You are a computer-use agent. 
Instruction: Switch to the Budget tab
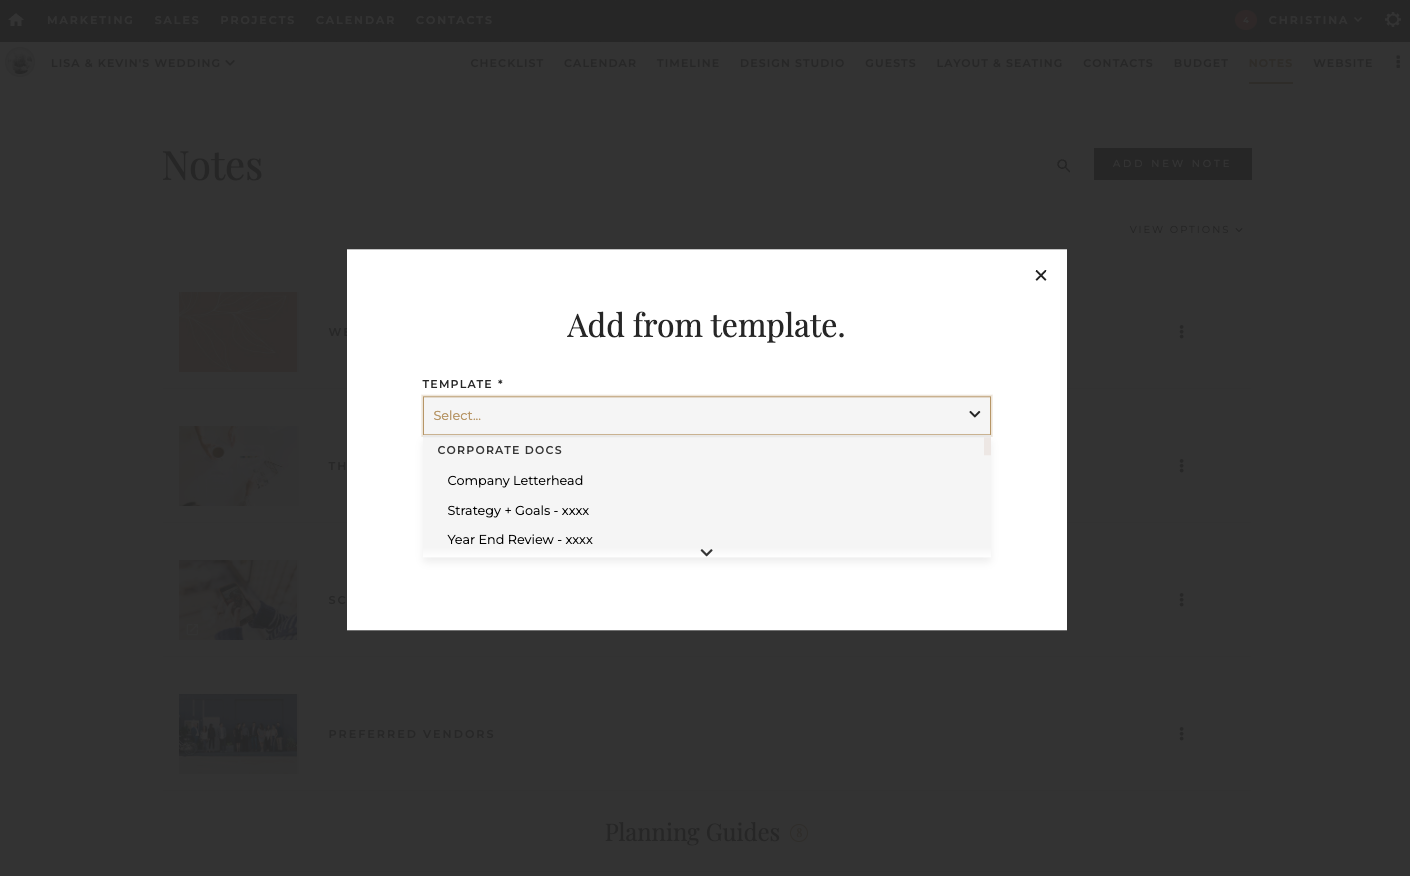[x=1200, y=63]
